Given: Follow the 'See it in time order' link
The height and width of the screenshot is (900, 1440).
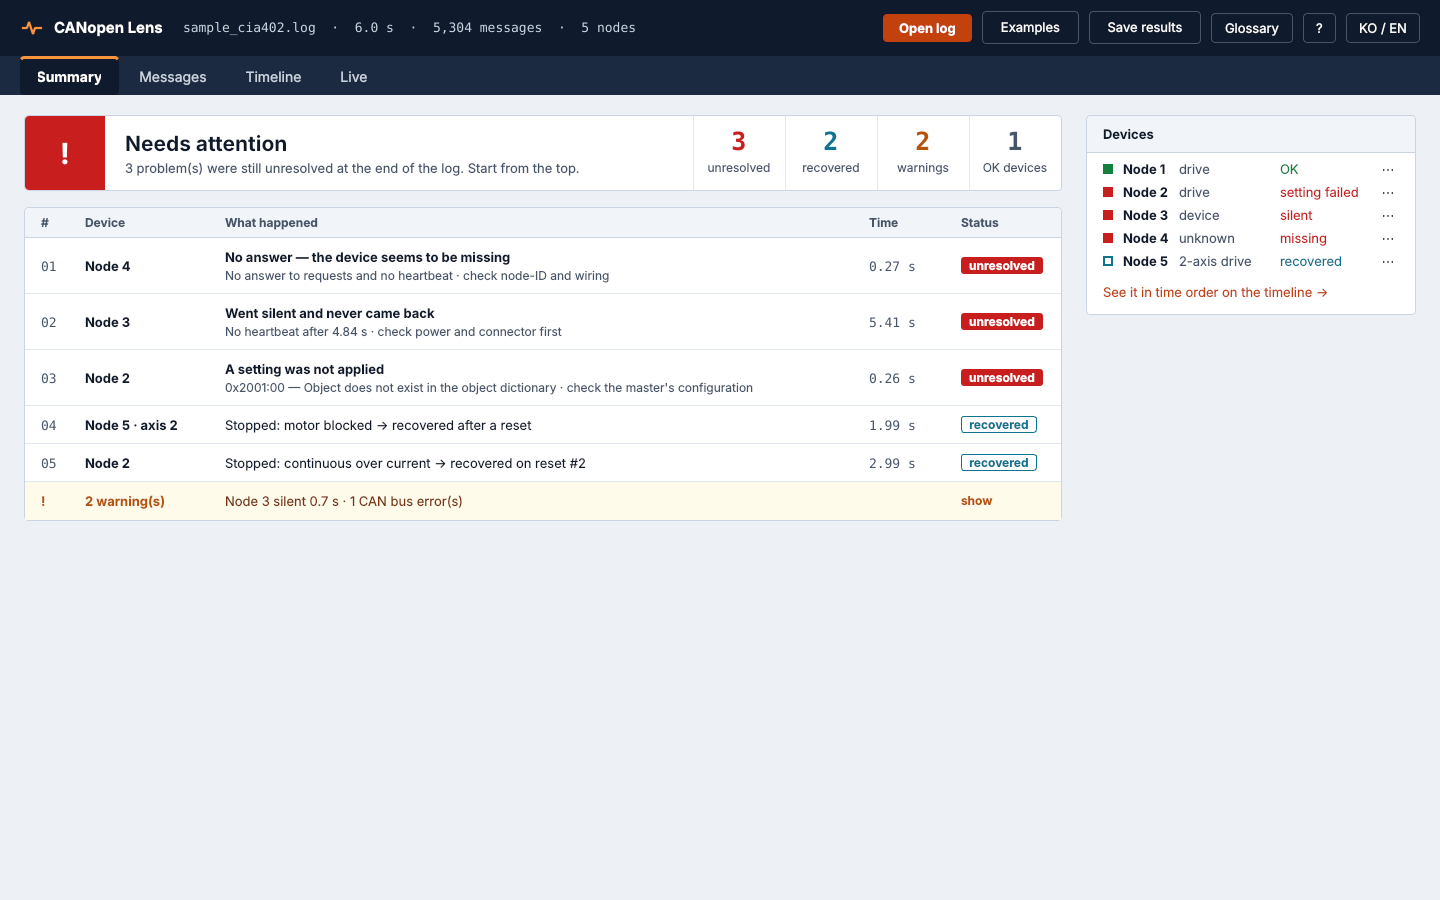Looking at the screenshot, I should tap(1215, 293).
